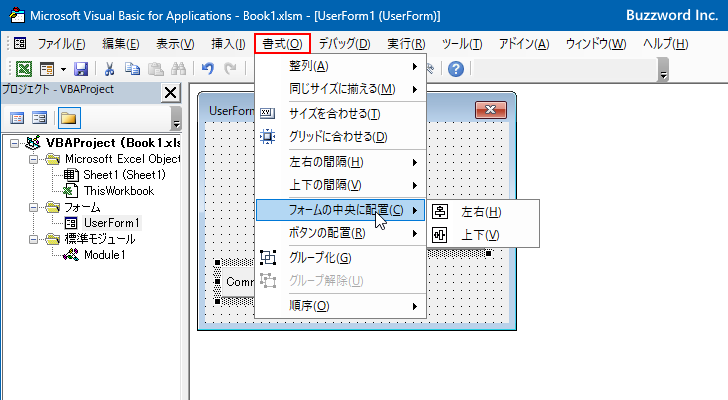Image resolution: width=728 pixels, height=400 pixels.
Task: Select グループ化(G) menu item
Action: (340, 258)
